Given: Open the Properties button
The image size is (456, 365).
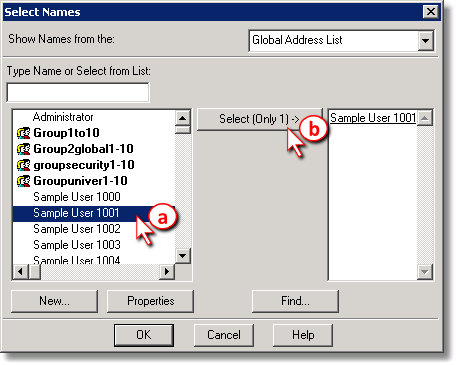Looking at the screenshot, I should (150, 301).
